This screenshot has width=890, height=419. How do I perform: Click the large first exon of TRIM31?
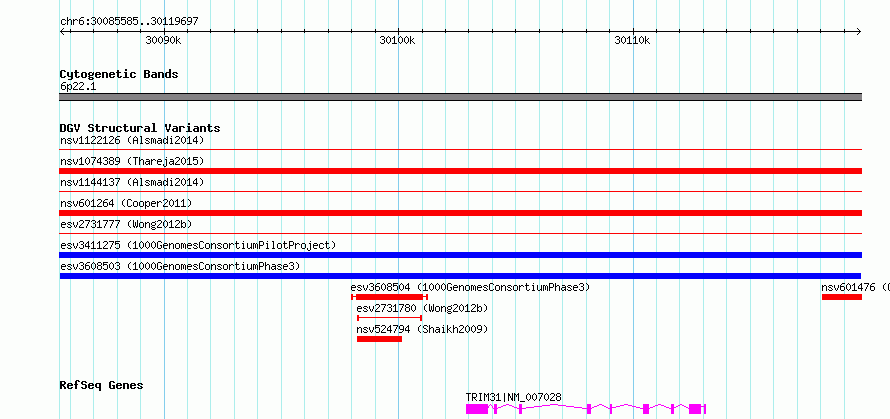click(477, 409)
